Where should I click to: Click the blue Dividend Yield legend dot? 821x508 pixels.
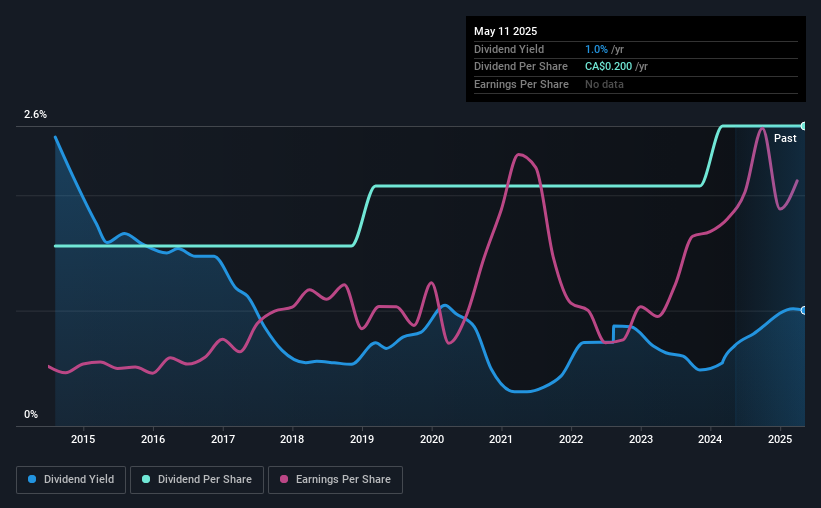pos(32,479)
